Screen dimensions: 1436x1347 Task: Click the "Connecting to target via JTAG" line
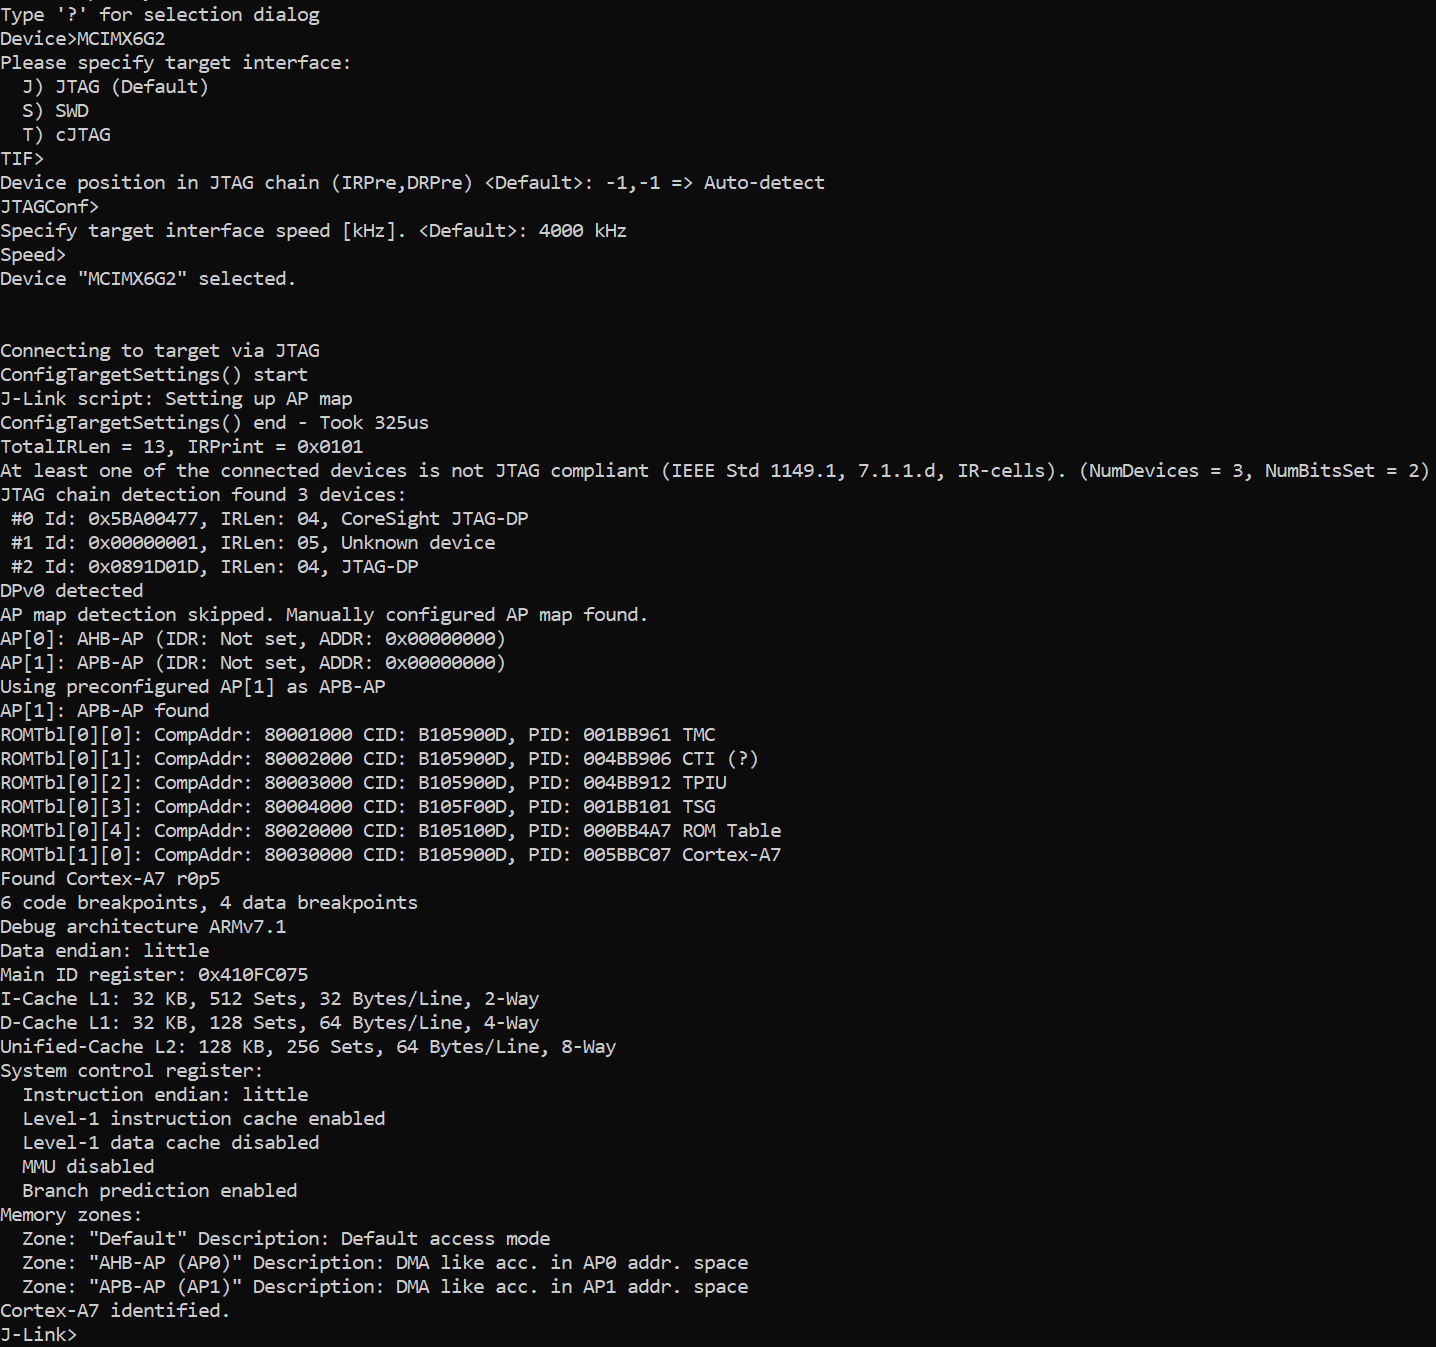click(x=160, y=351)
